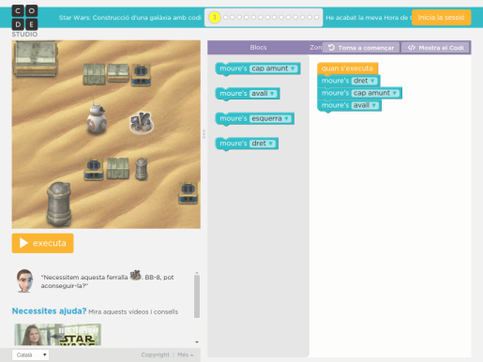
Task: Jump to the second puzzle stage dot
Action: [226, 17]
